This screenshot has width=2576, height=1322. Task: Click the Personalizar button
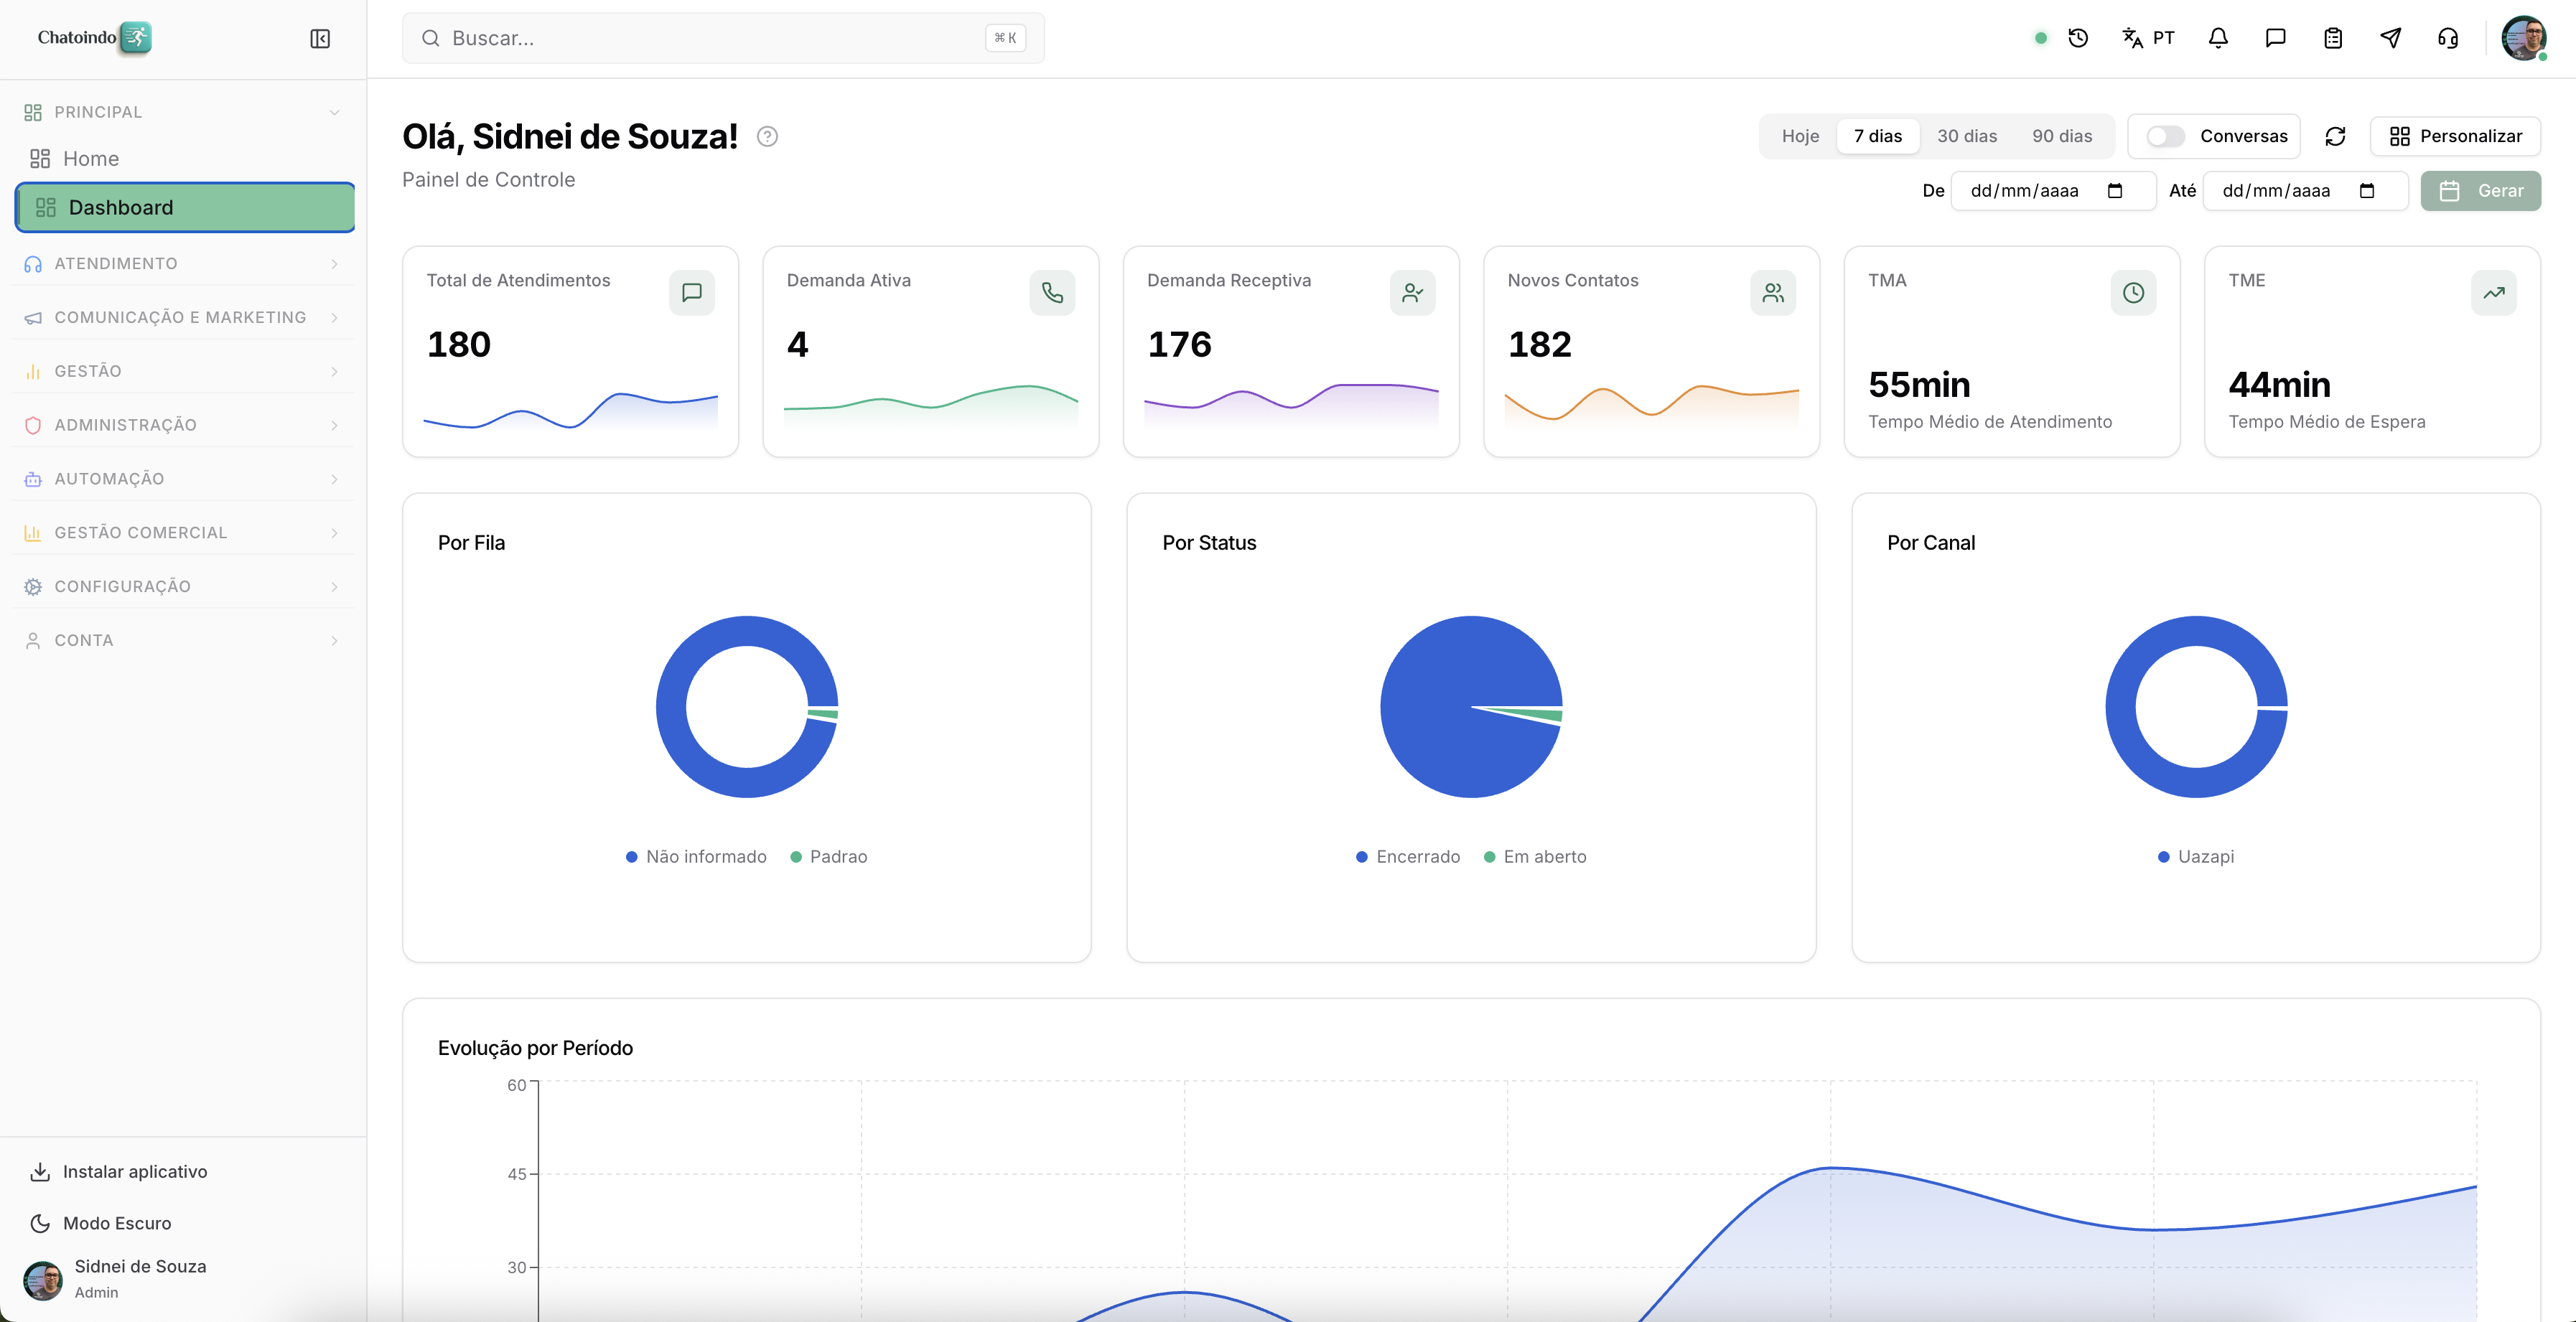2455,136
